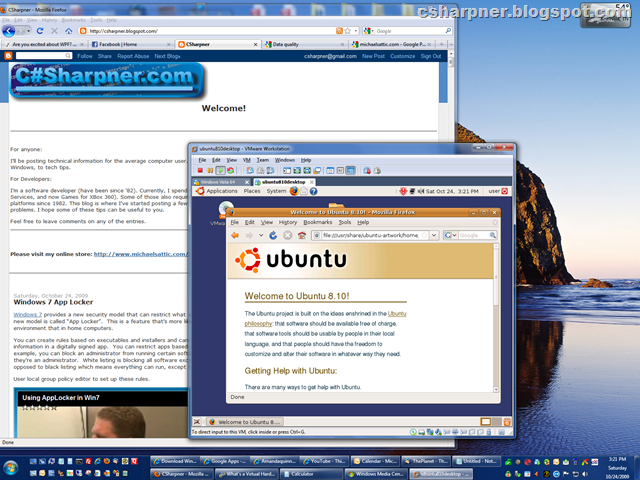The image size is (640, 480).
Task: Launch Firefox from the Ubuntu top panel
Action: pos(294,191)
